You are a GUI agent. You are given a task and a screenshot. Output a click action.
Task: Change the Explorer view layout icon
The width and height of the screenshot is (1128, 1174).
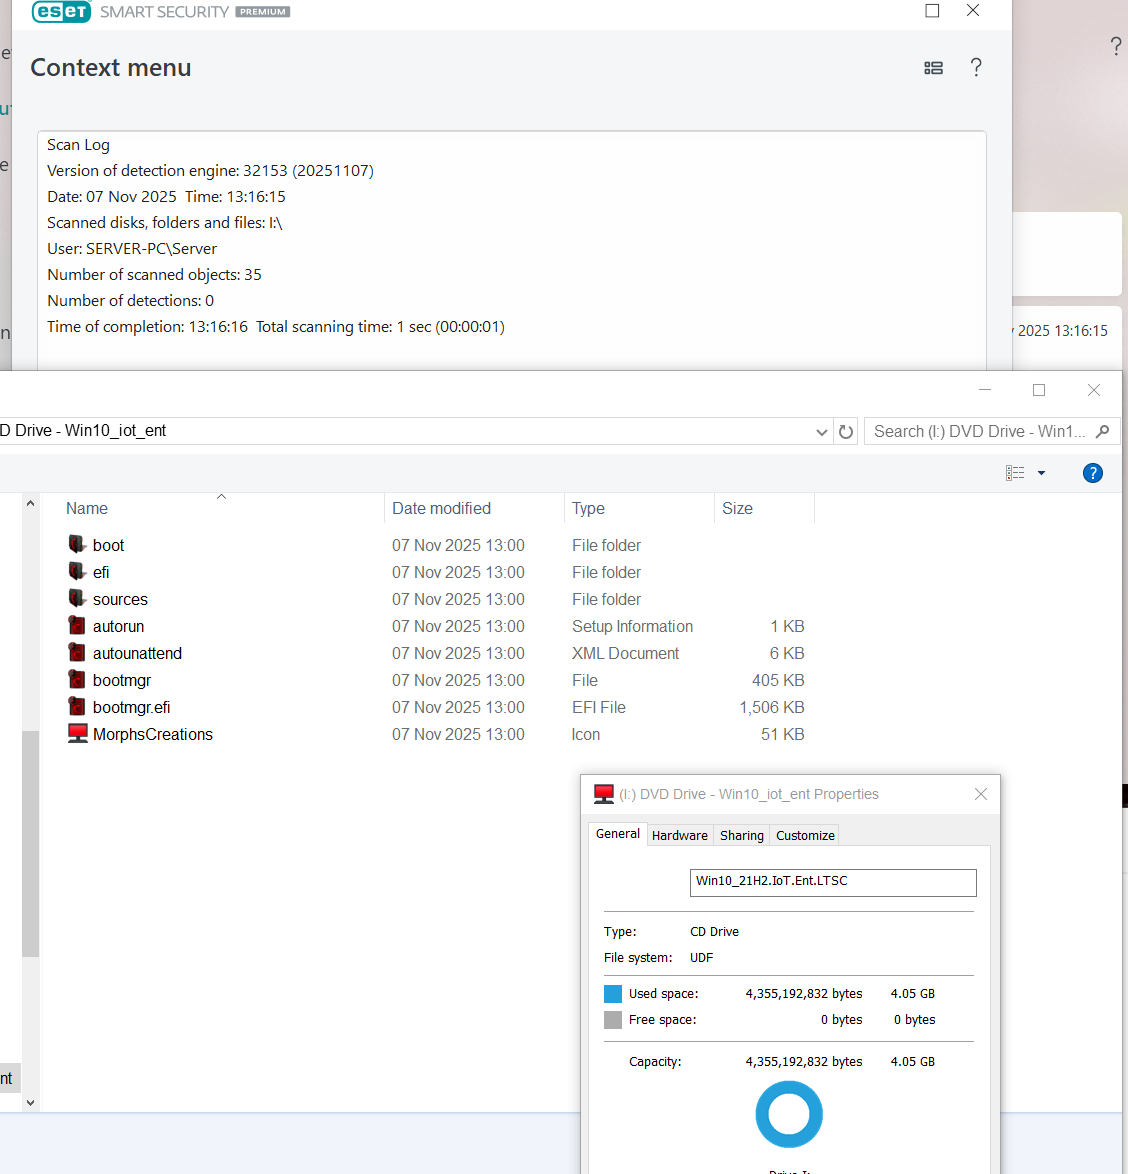(1015, 473)
